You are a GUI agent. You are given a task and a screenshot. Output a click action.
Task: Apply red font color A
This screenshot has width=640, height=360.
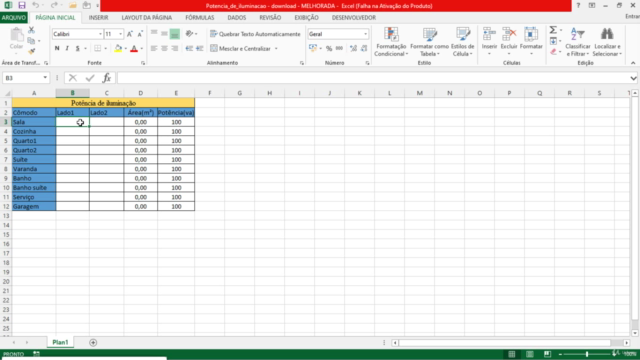[x=134, y=49]
